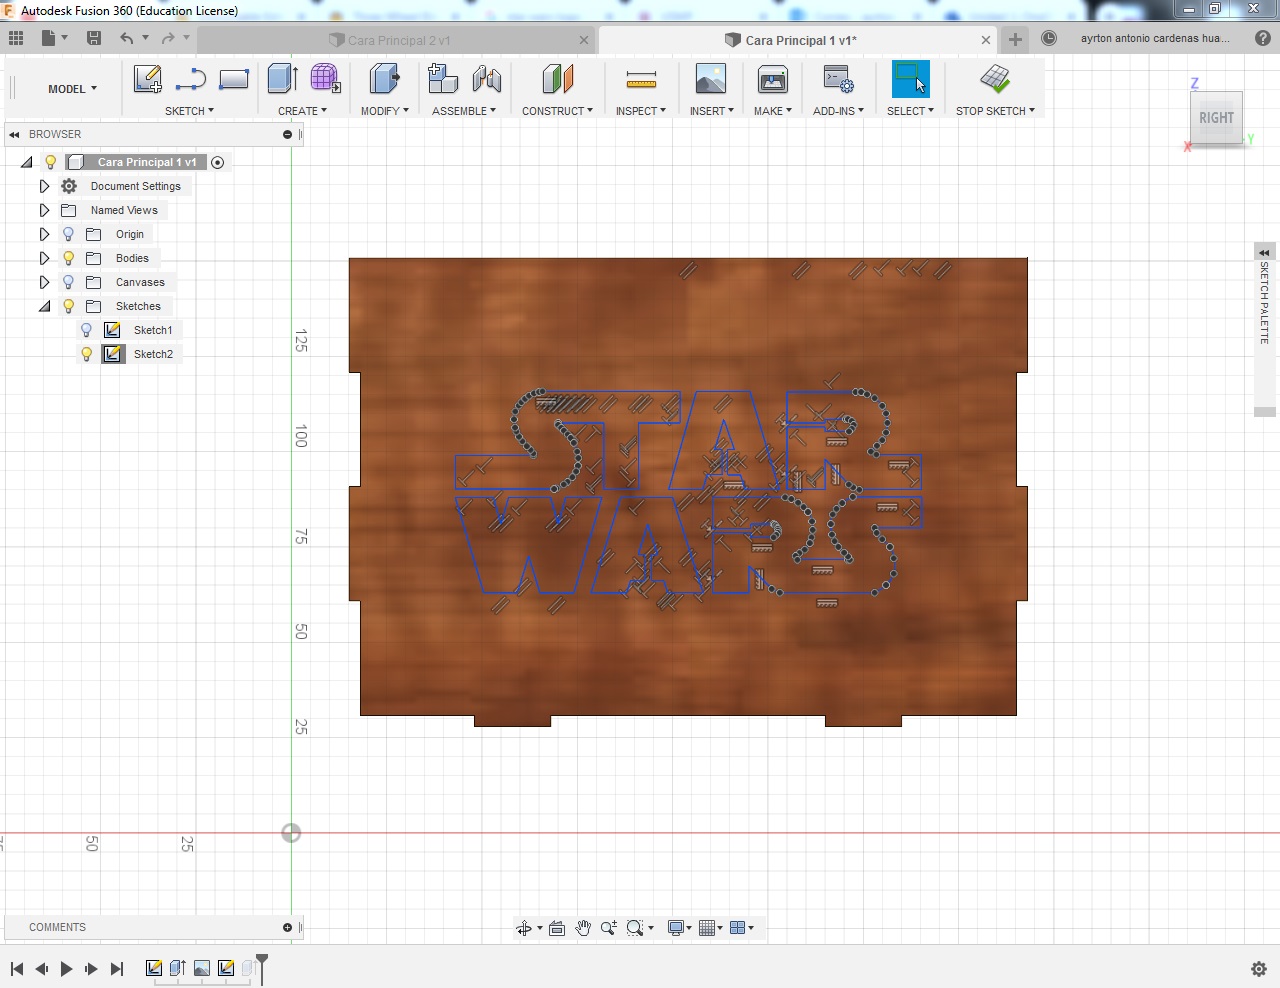Toggle visibility bulb of Origin folder
The width and height of the screenshot is (1280, 988).
pyautogui.click(x=68, y=234)
